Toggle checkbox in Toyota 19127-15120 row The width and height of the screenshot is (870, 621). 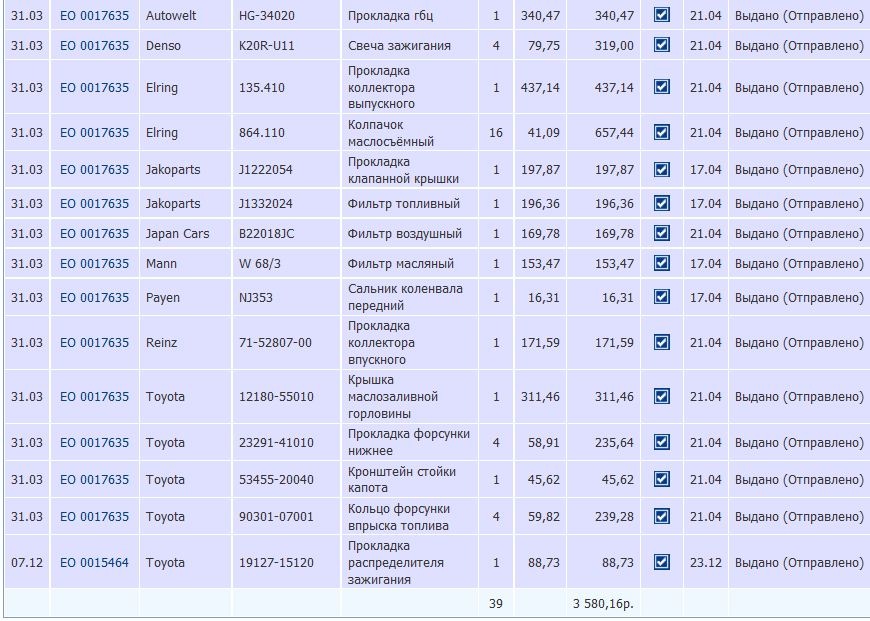coord(661,562)
